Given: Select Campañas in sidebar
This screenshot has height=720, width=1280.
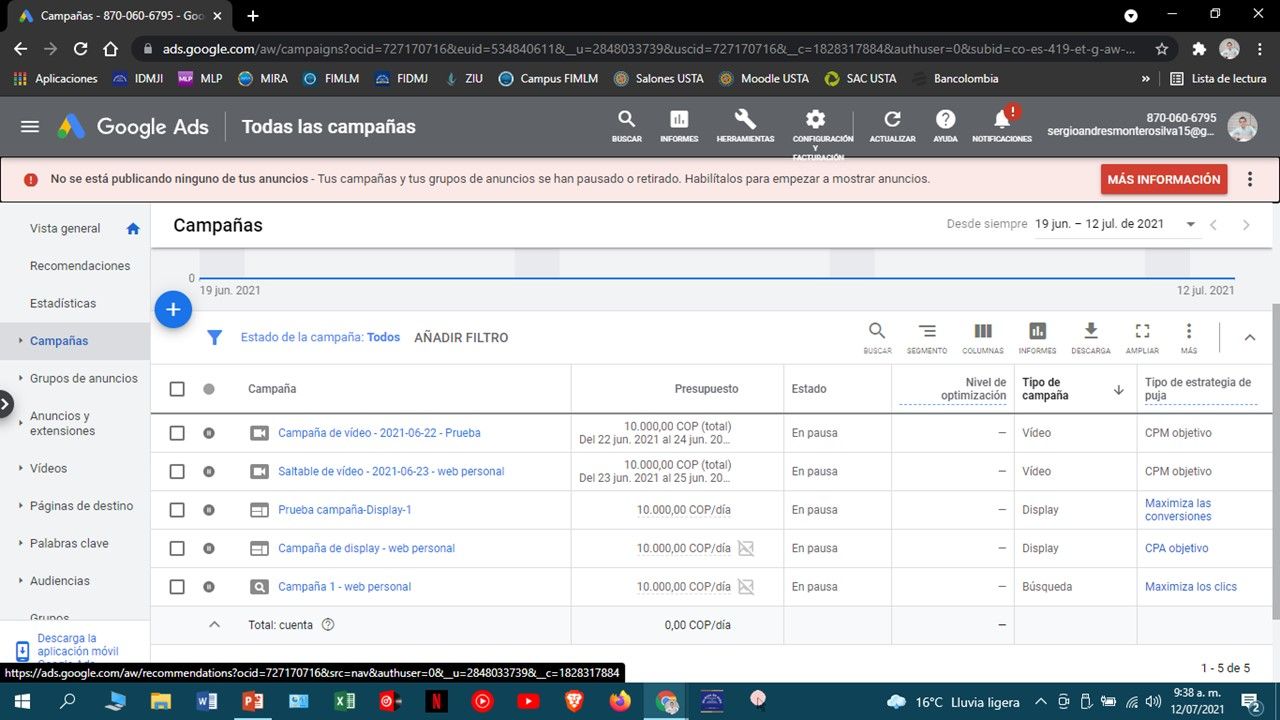Looking at the screenshot, I should tap(59, 341).
